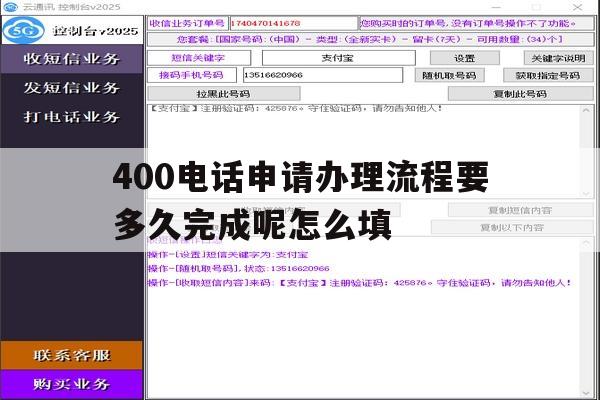The width and height of the screenshot is (600, 400).
Task: Click SMS box scrollbar up arrow
Action: tap(586, 110)
